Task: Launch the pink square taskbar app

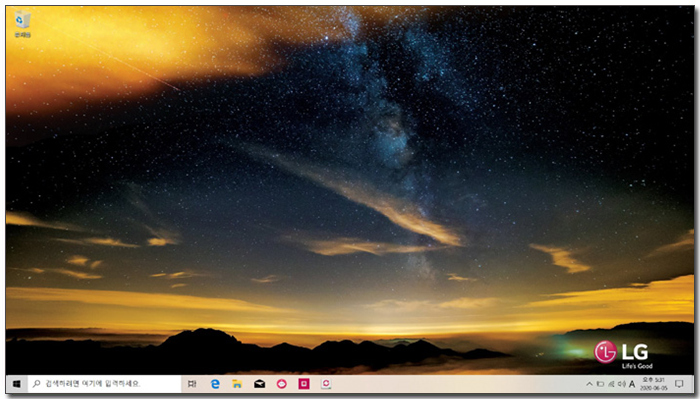Action: coord(304,384)
